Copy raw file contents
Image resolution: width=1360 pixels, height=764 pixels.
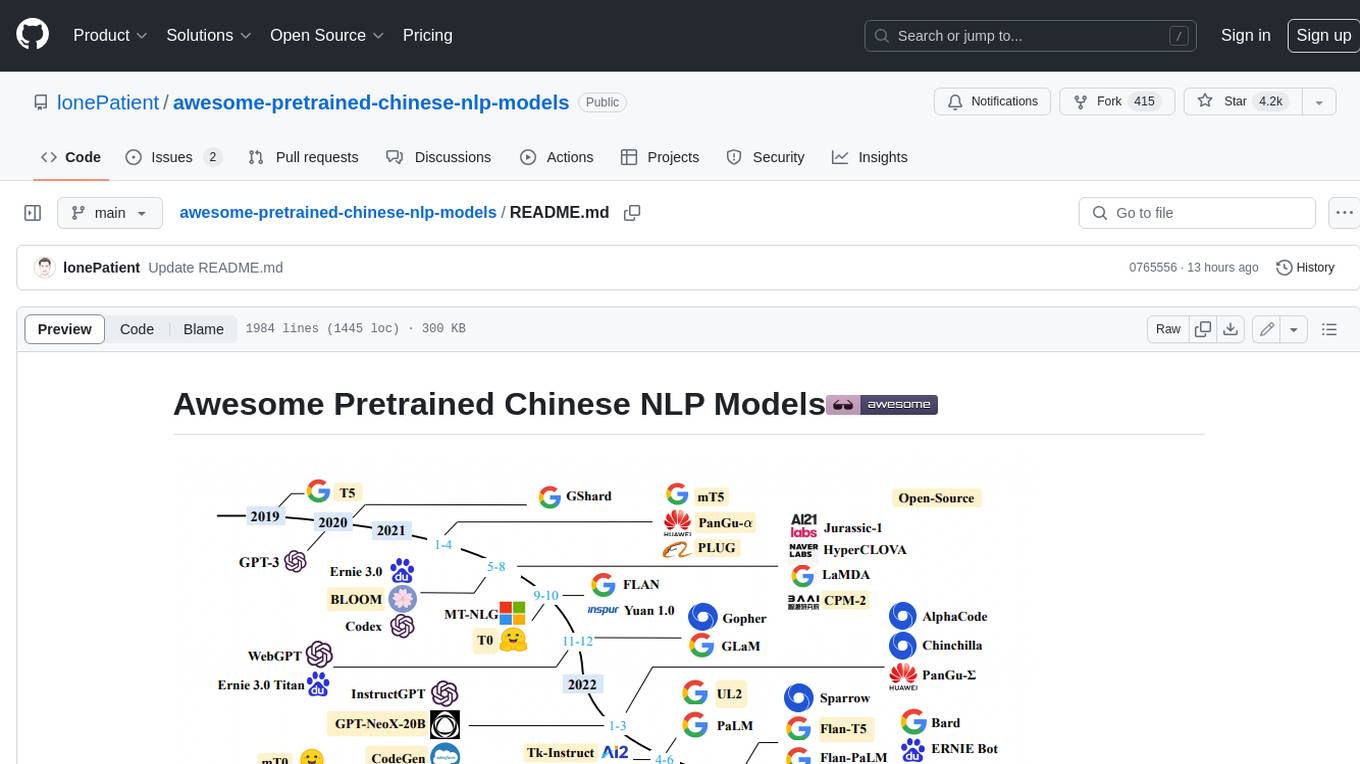click(1203, 329)
